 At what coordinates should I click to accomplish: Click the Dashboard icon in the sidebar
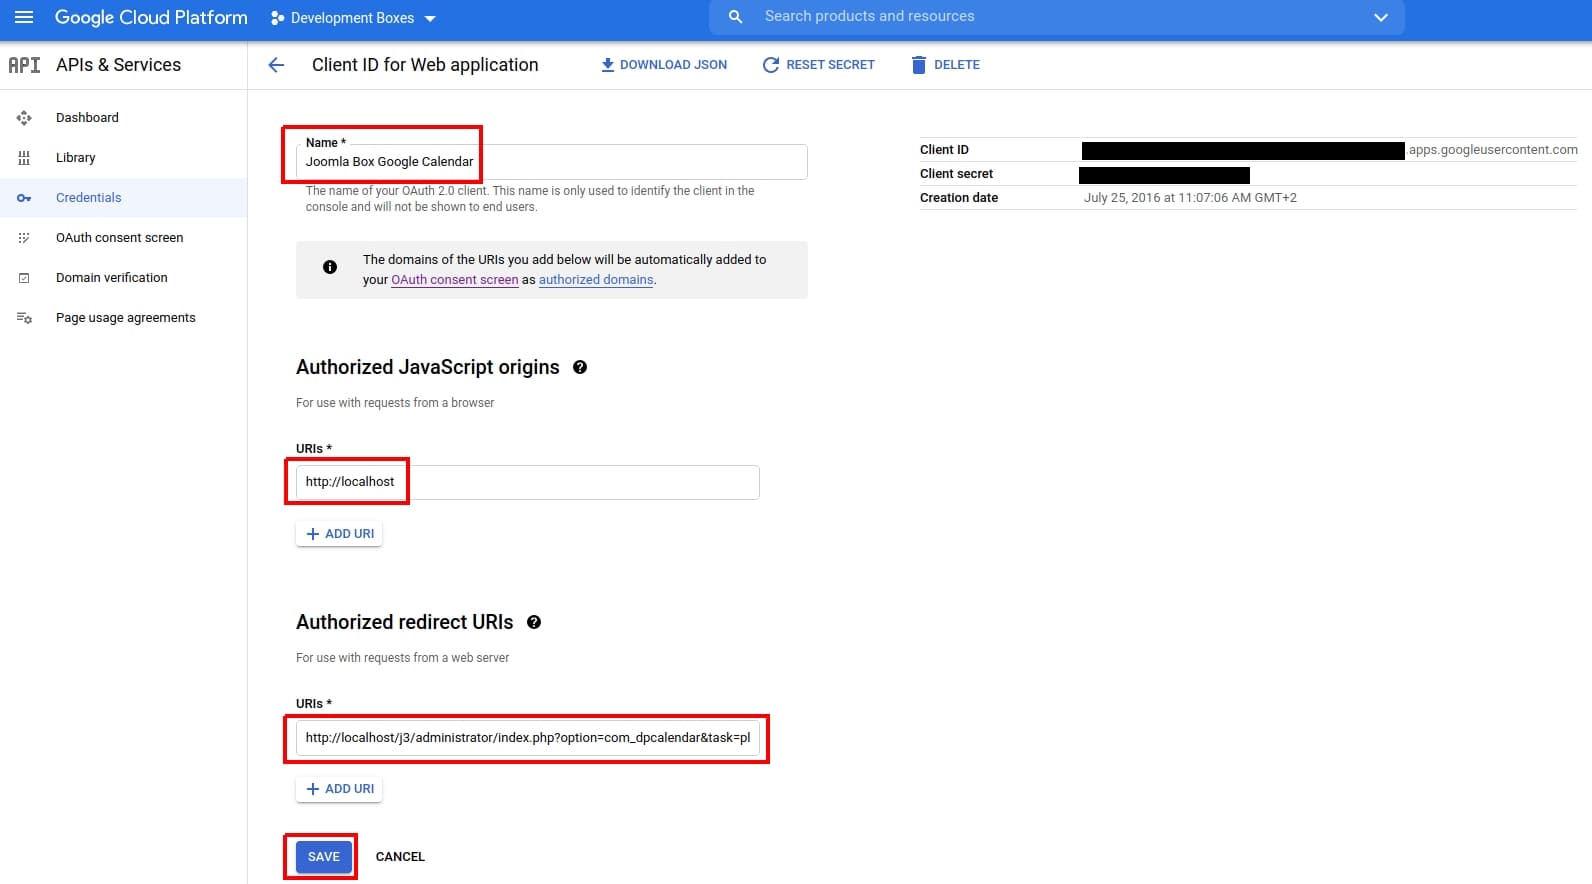(x=24, y=118)
